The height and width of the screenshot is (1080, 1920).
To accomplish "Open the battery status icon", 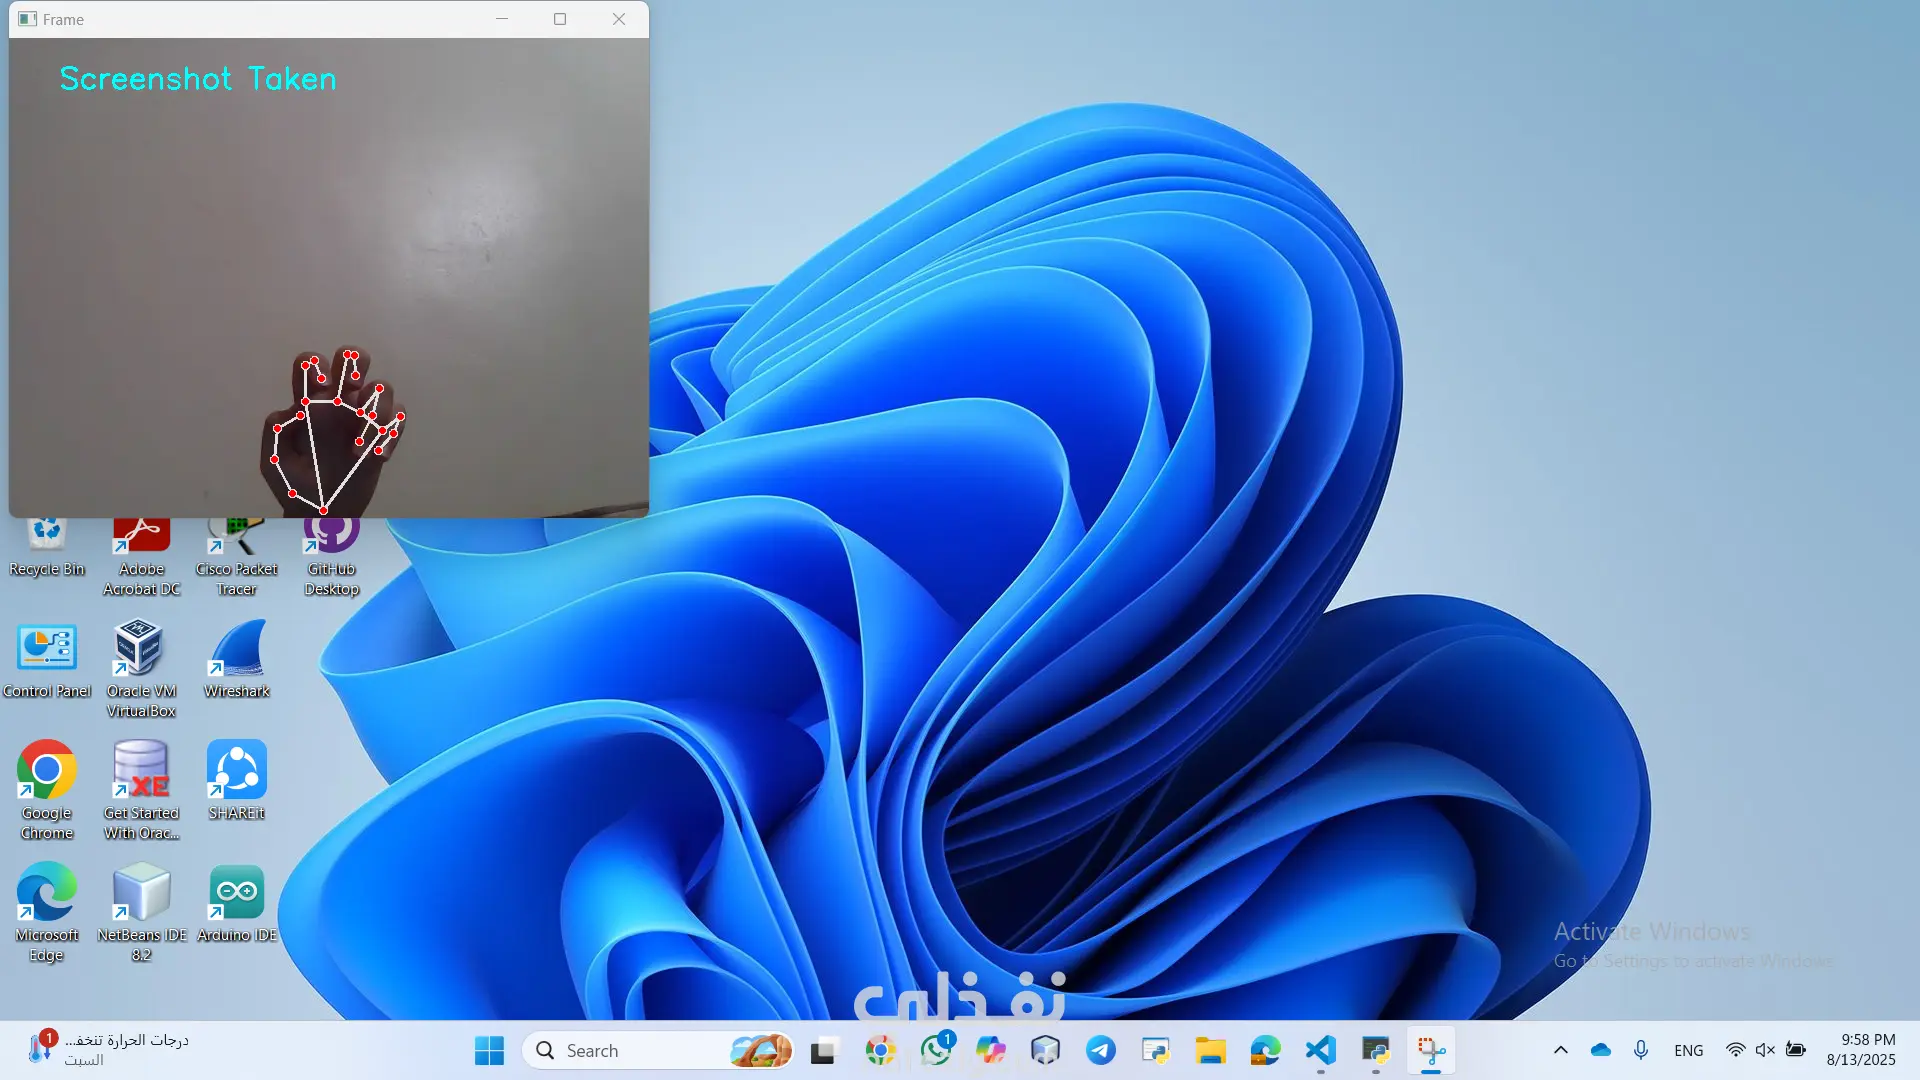I will 1796,1050.
